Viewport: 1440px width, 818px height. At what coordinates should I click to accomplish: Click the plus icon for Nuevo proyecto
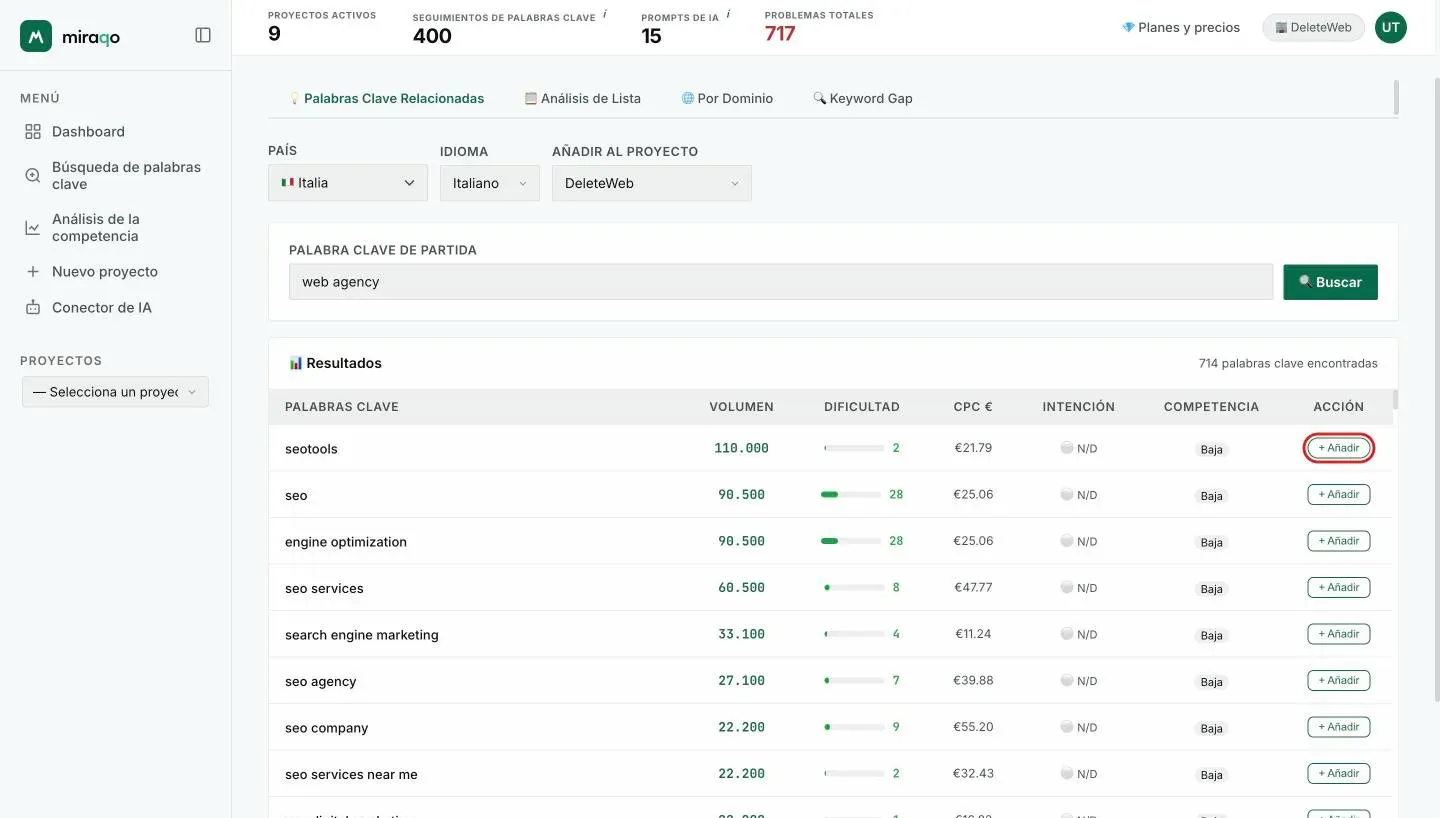coord(33,272)
